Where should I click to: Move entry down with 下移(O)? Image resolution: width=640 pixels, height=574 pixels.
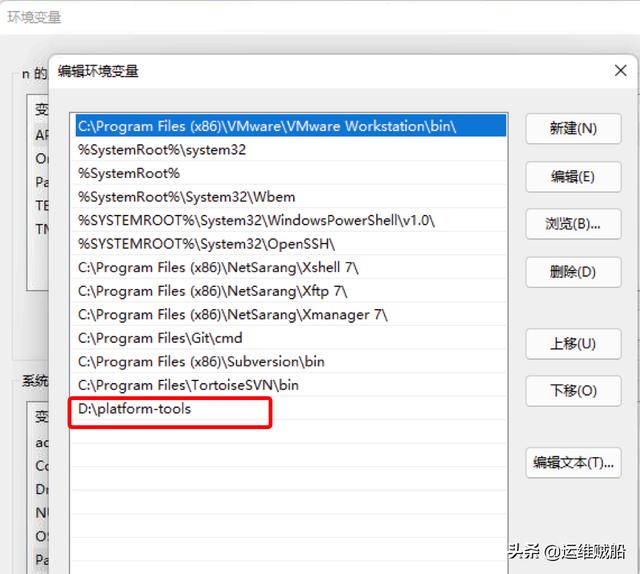click(x=573, y=391)
